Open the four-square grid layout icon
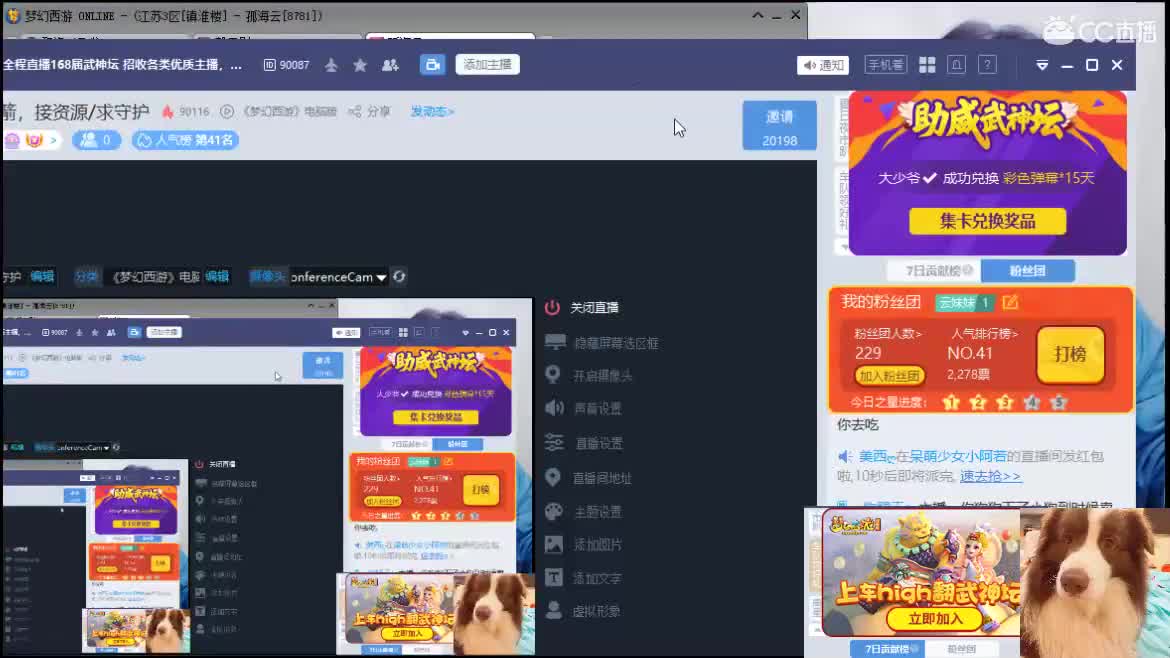Screen dimensions: 1170x658 point(927,65)
